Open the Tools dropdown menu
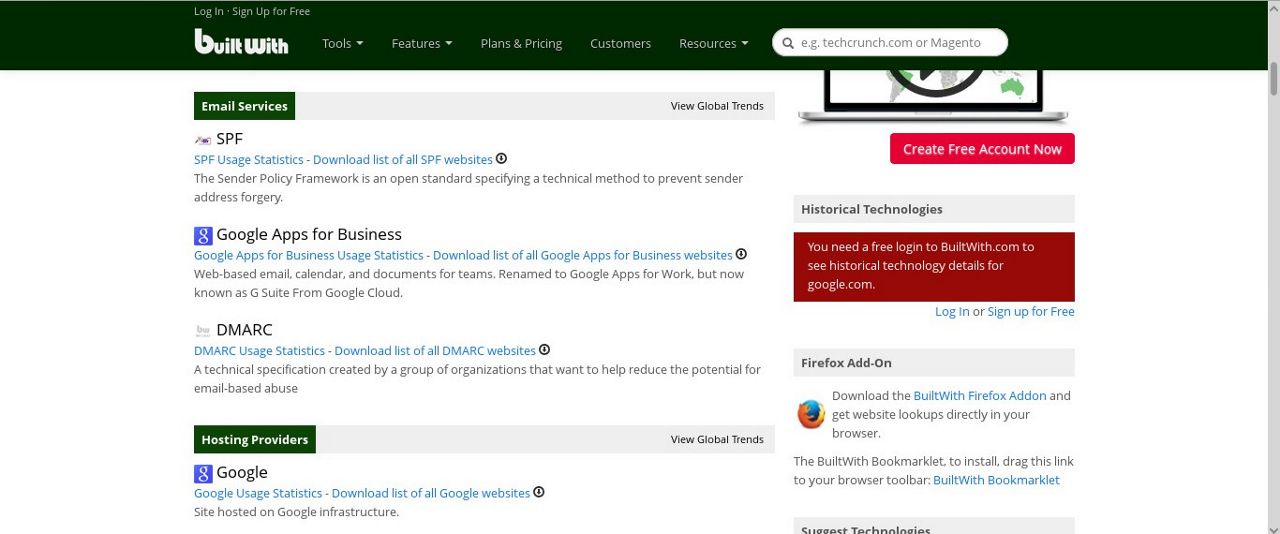 342,43
